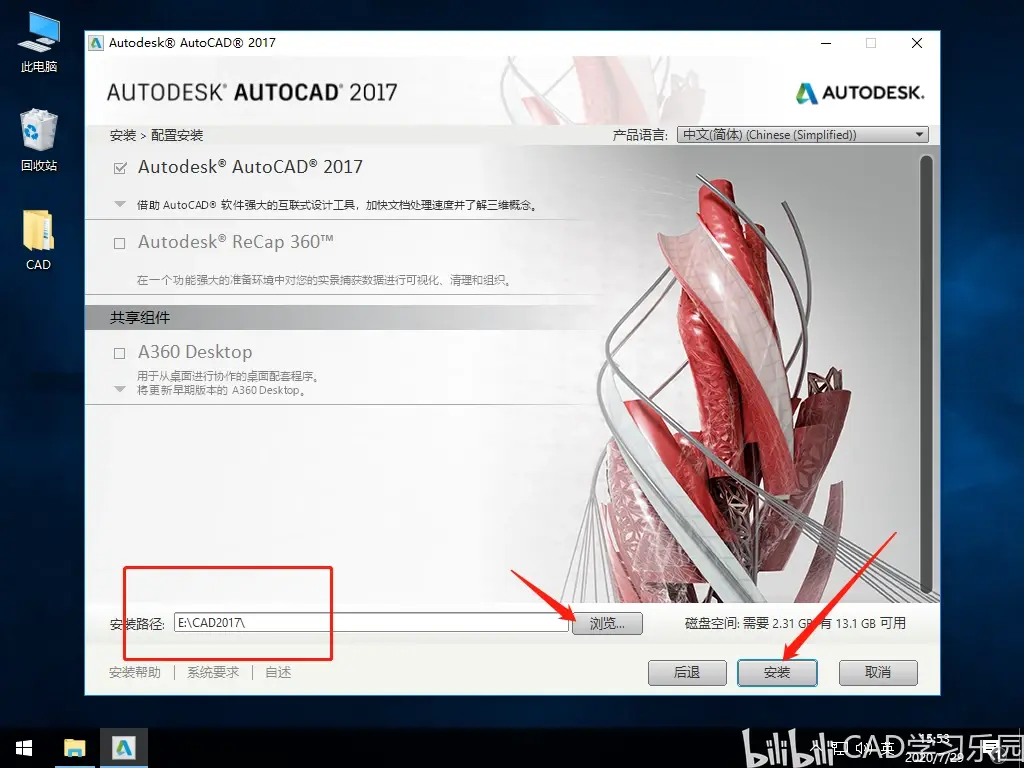This screenshot has width=1024, height=768.
Task: Open the Windows Start menu
Action: coord(24,748)
